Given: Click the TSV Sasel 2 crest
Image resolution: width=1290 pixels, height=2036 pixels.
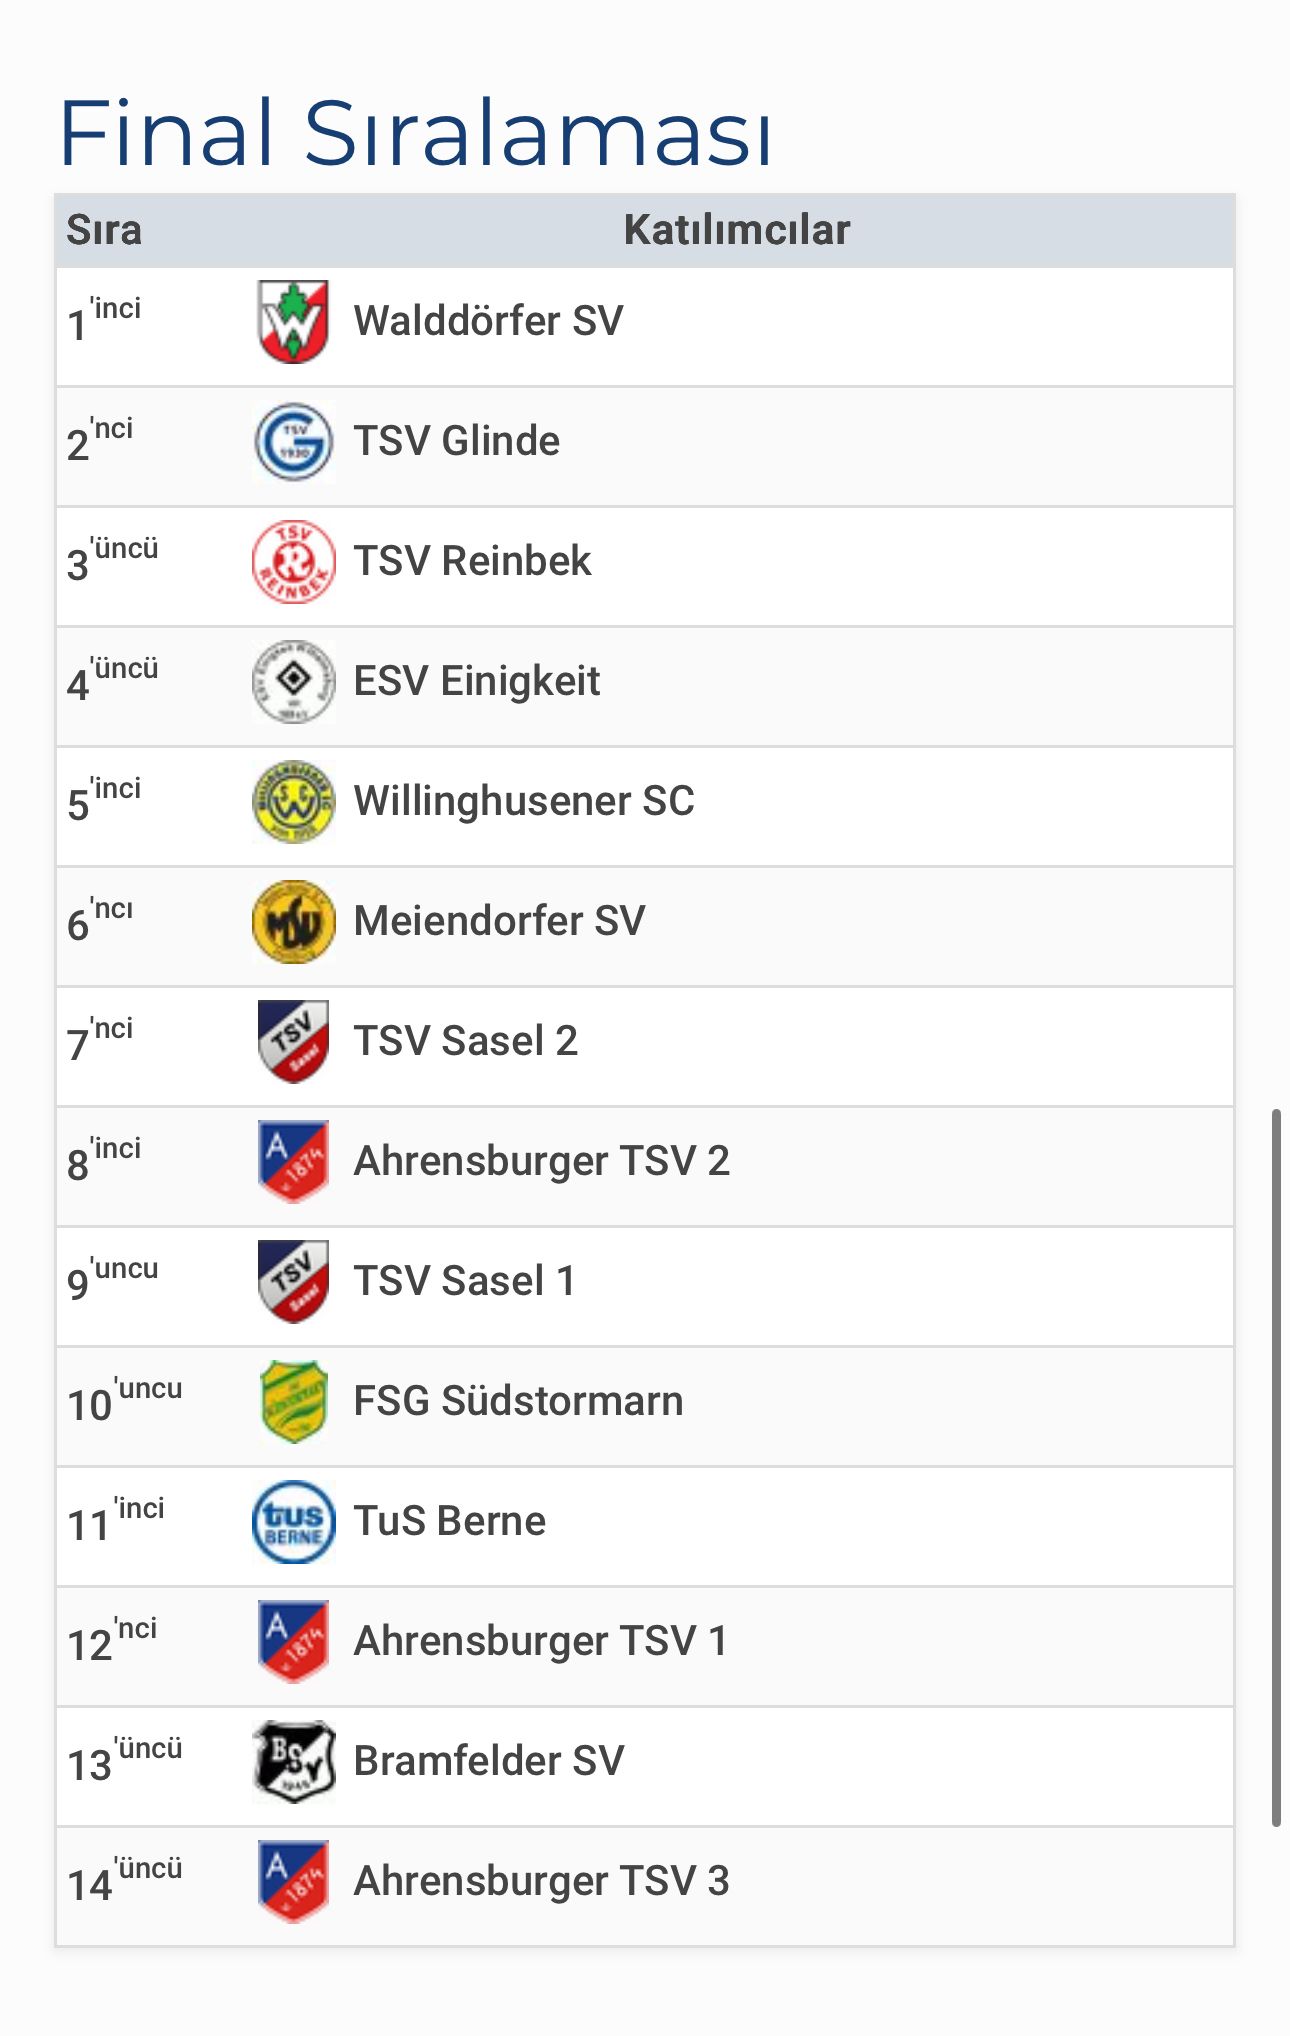Looking at the screenshot, I should tap(293, 1042).
